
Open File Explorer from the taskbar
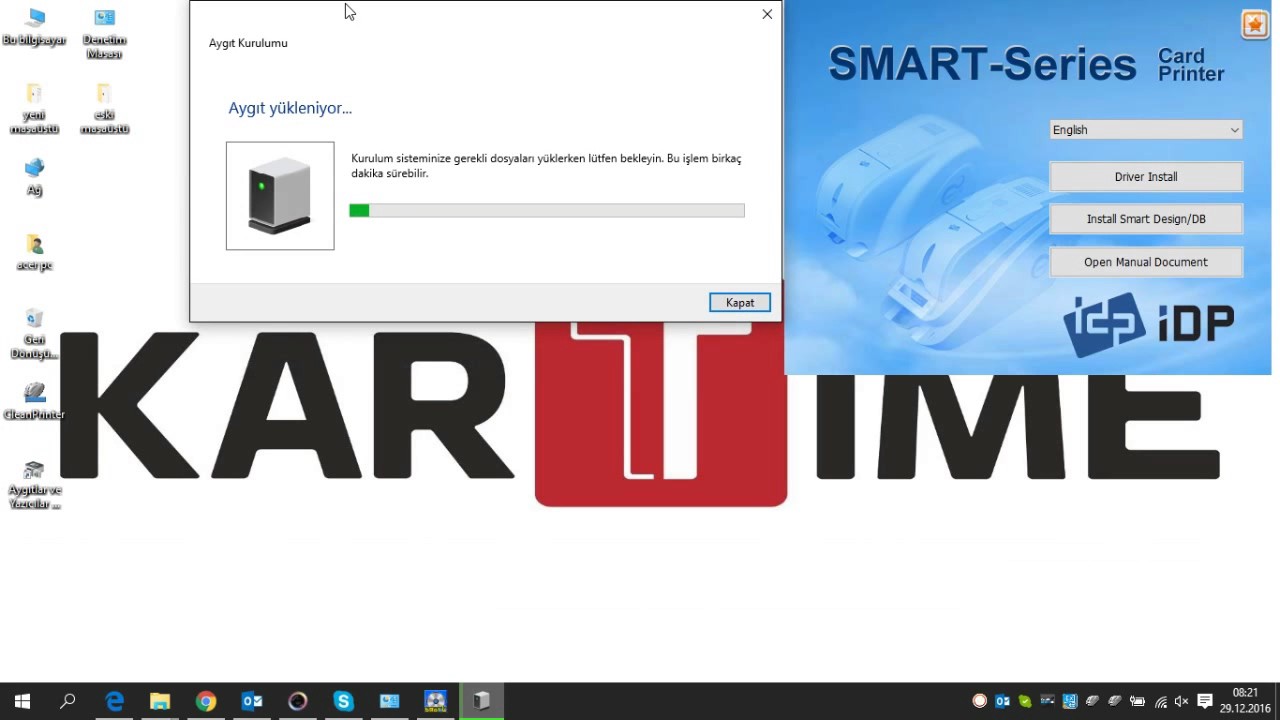point(160,701)
